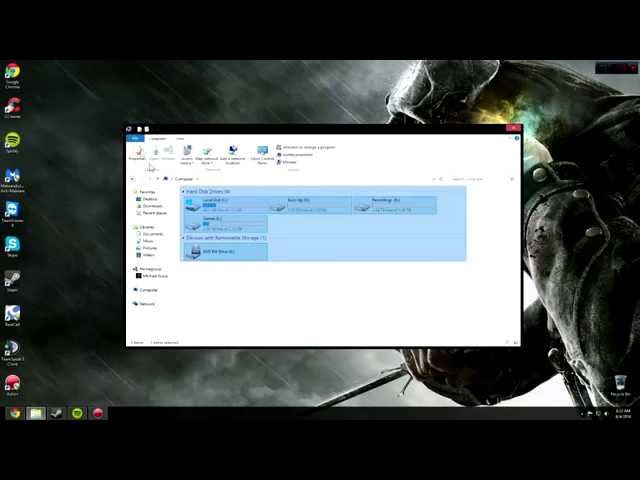Image resolution: width=640 pixels, height=480 pixels.
Task: Open the RaidCall desktop shortcut
Action: pyautogui.click(x=12, y=316)
